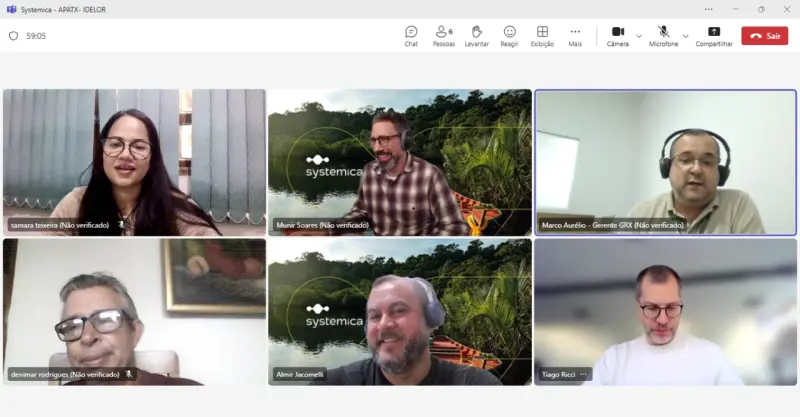Open the Mais more actions menu
The image size is (800, 417).
pos(575,36)
